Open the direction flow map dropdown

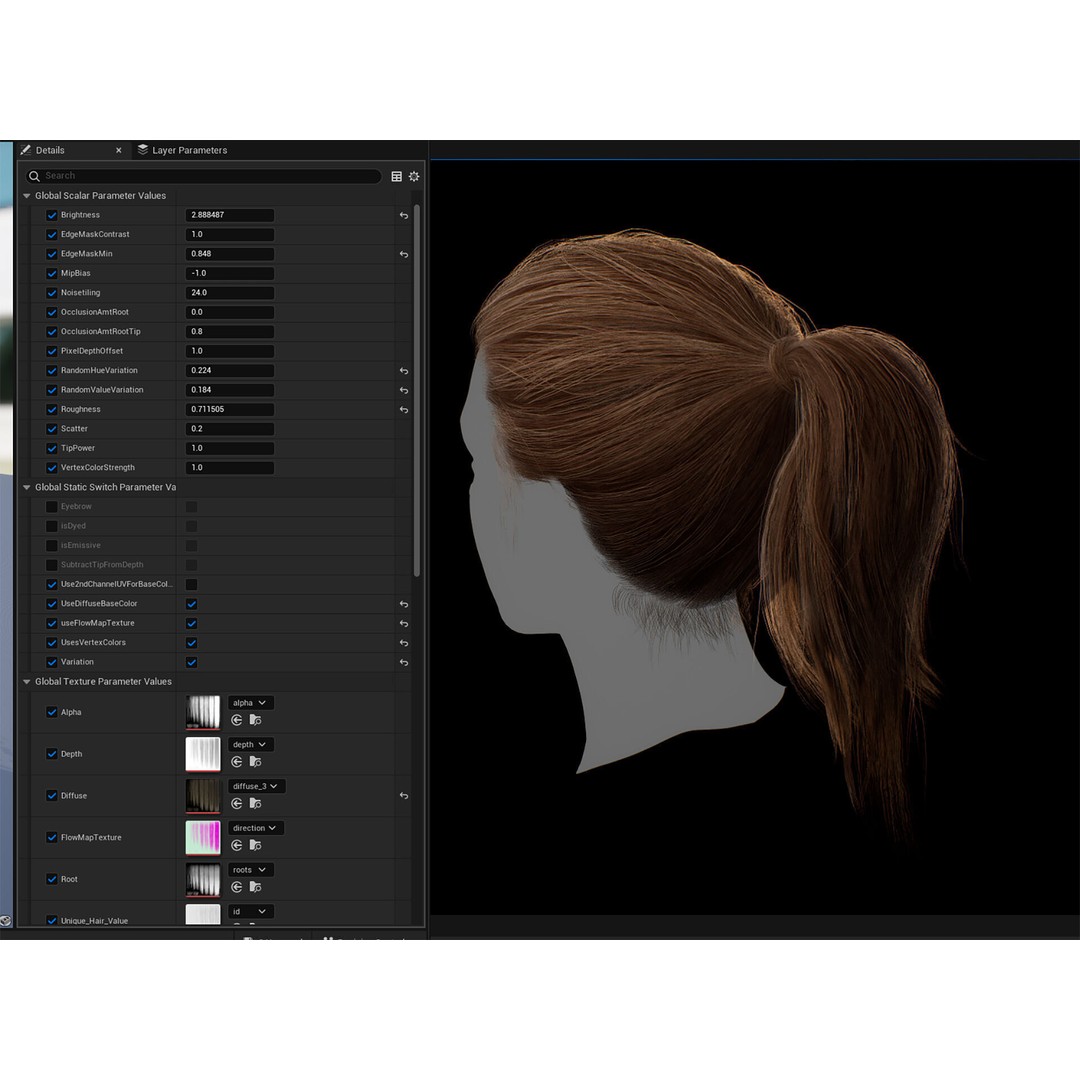pyautogui.click(x=255, y=828)
